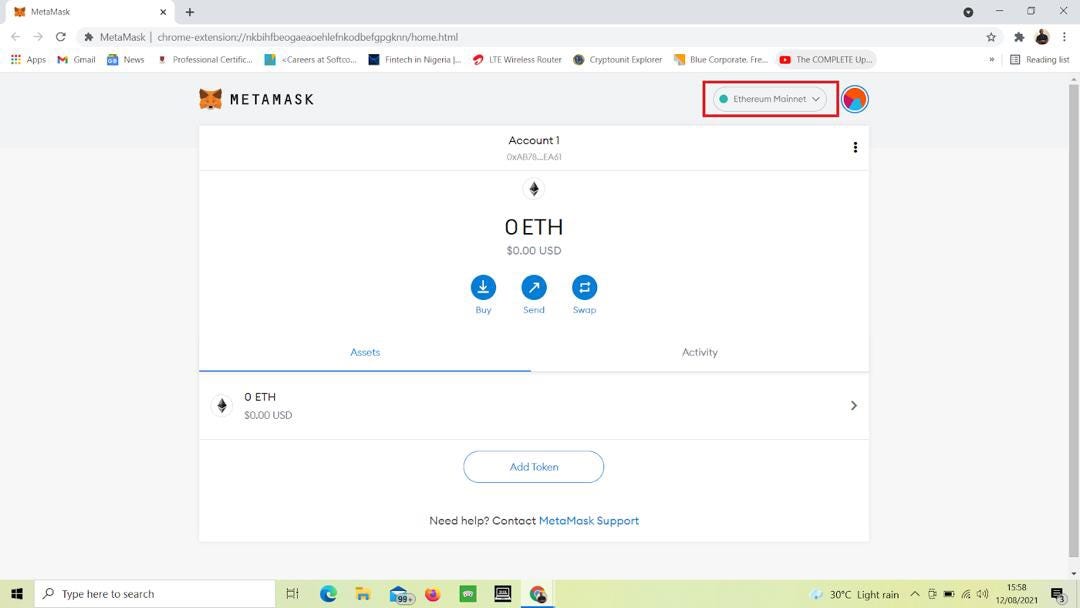Open the colorful account avatar menu

point(855,99)
